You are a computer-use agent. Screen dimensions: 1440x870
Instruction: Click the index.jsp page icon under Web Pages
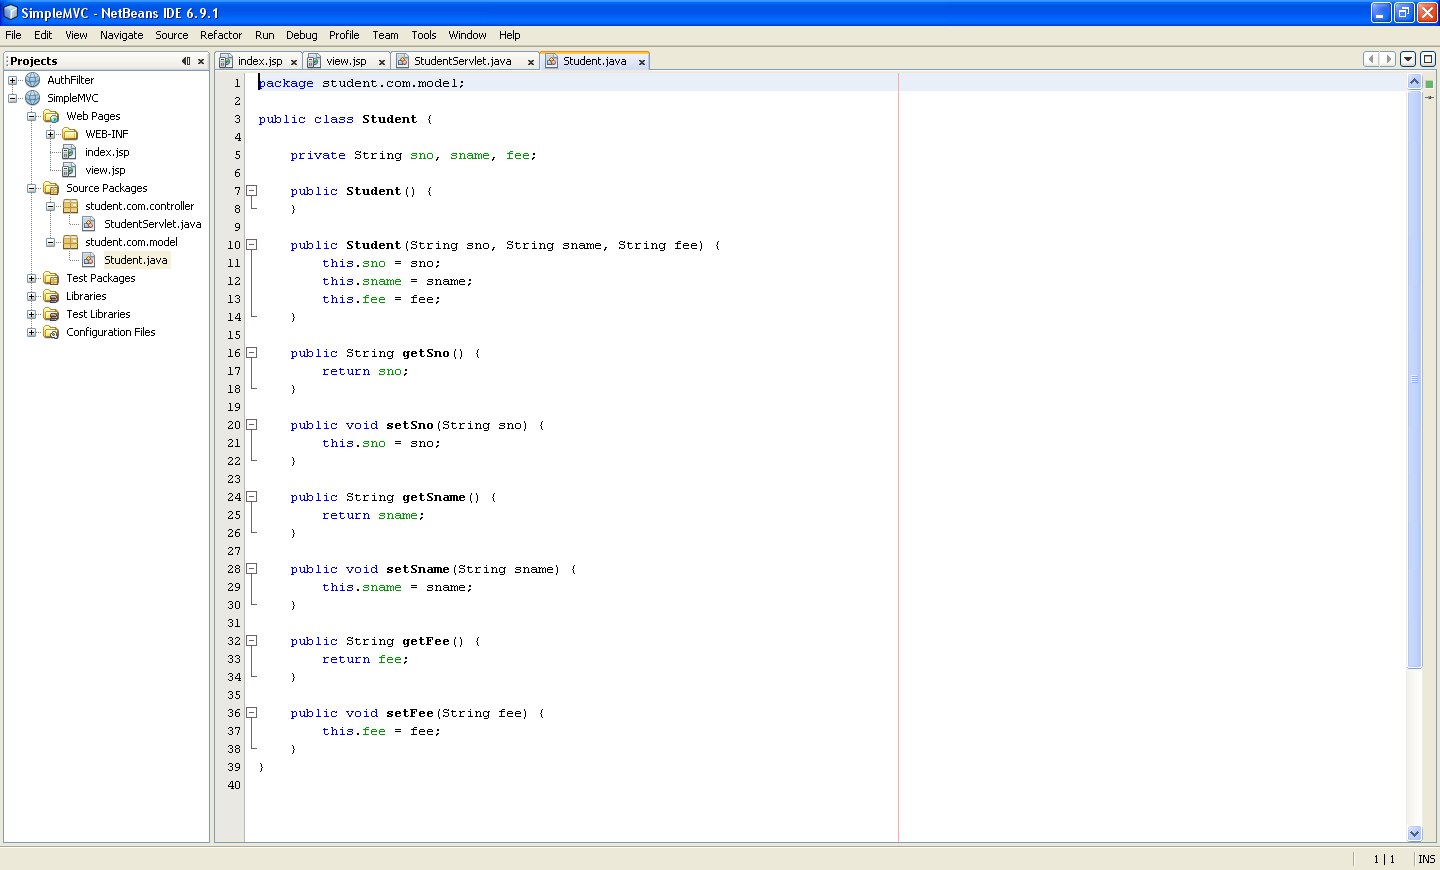click(x=68, y=151)
